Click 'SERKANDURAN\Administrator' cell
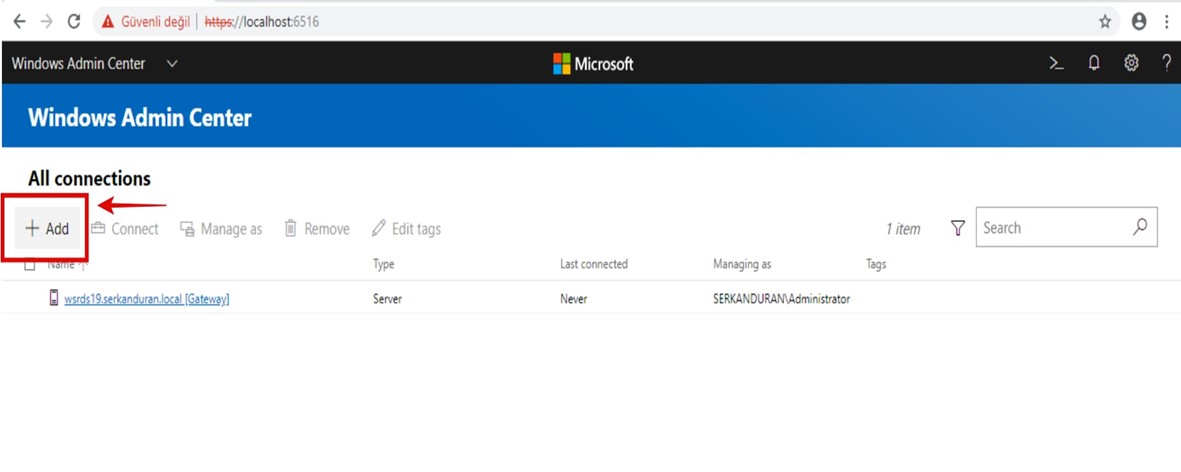The width and height of the screenshot is (1181, 472). (x=781, y=299)
